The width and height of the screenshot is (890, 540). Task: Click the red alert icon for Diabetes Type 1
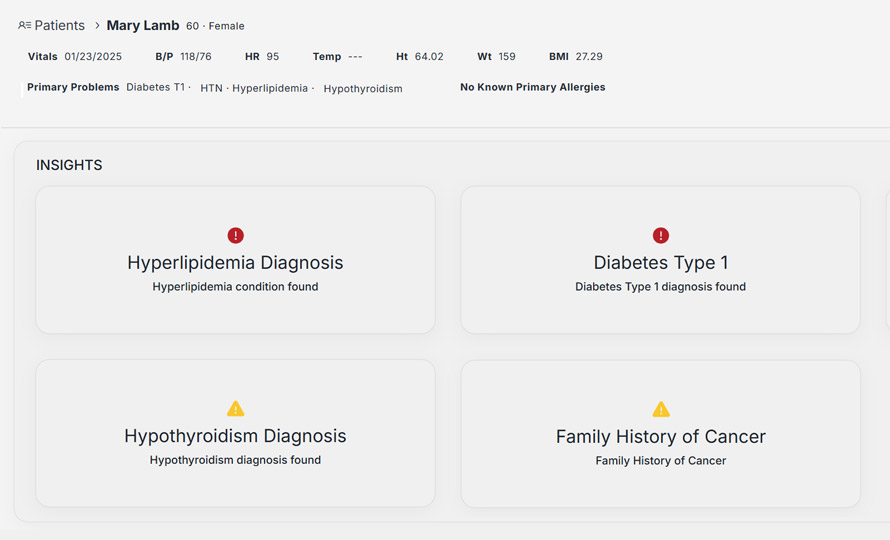[x=660, y=235]
